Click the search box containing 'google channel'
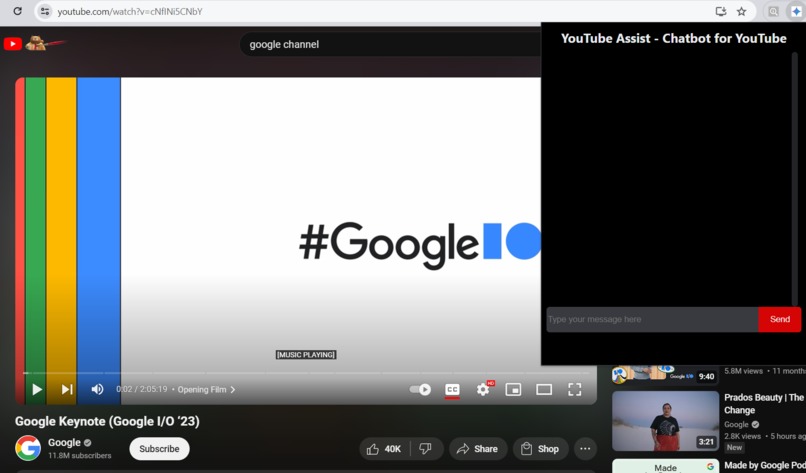806x473 pixels. point(391,45)
